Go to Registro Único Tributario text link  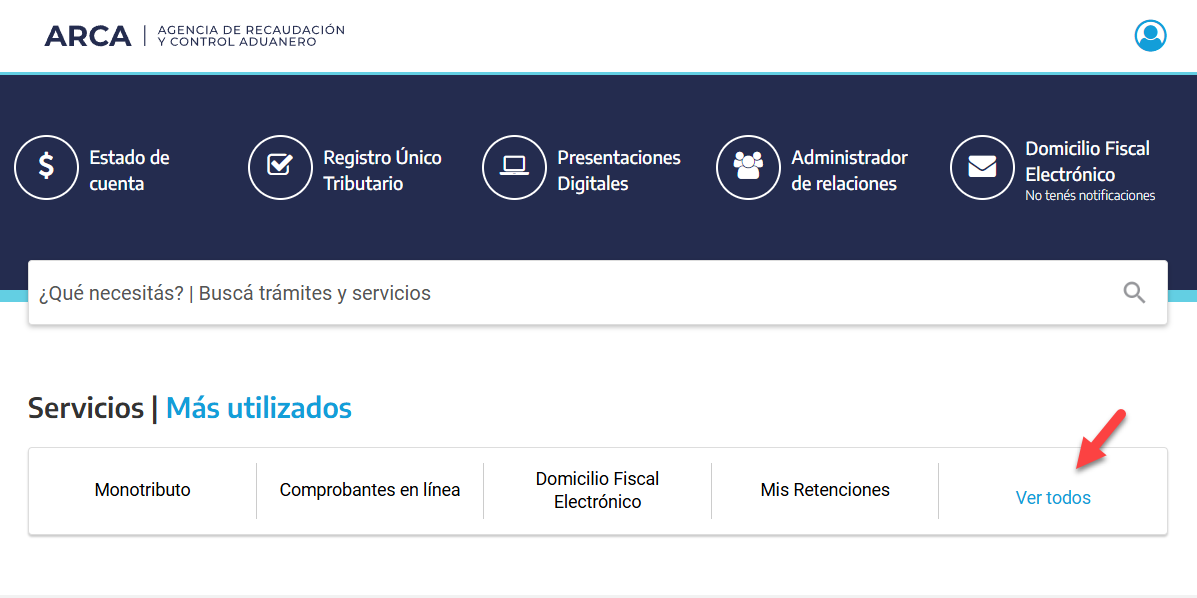pyautogui.click(x=382, y=171)
